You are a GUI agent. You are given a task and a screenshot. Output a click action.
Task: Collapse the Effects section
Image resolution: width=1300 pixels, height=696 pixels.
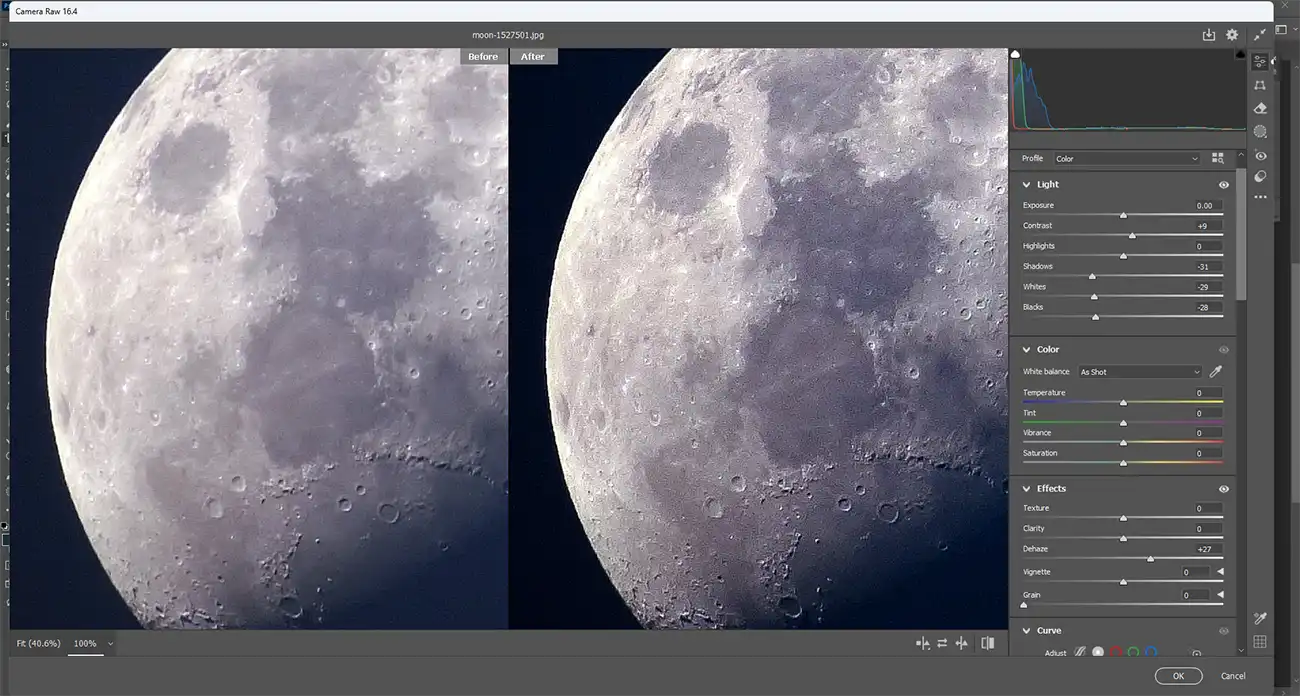pos(1026,489)
